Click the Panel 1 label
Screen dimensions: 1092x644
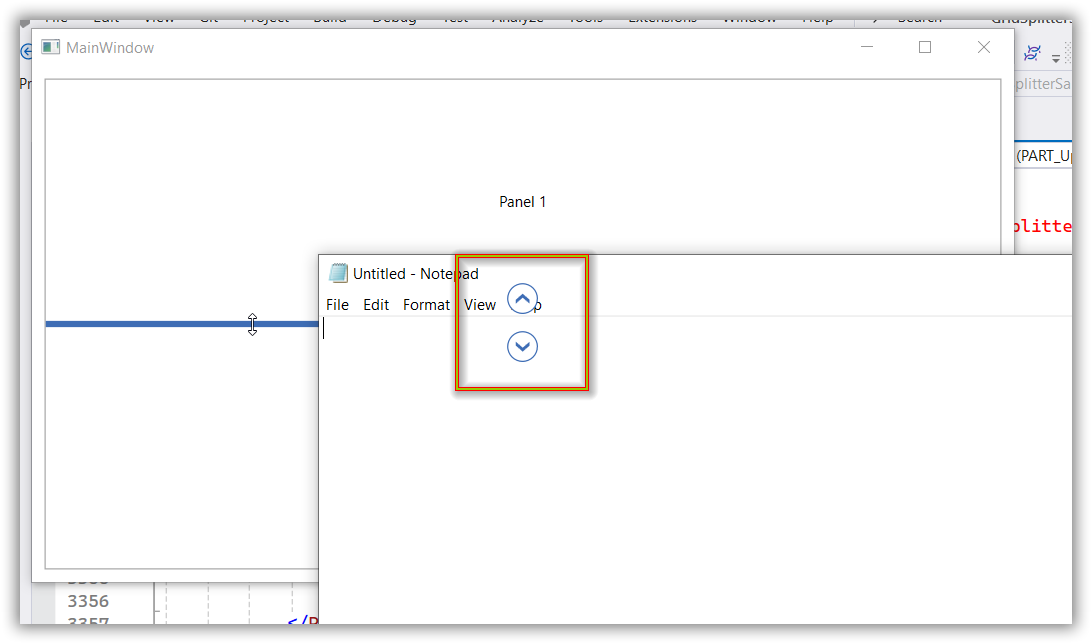(522, 202)
